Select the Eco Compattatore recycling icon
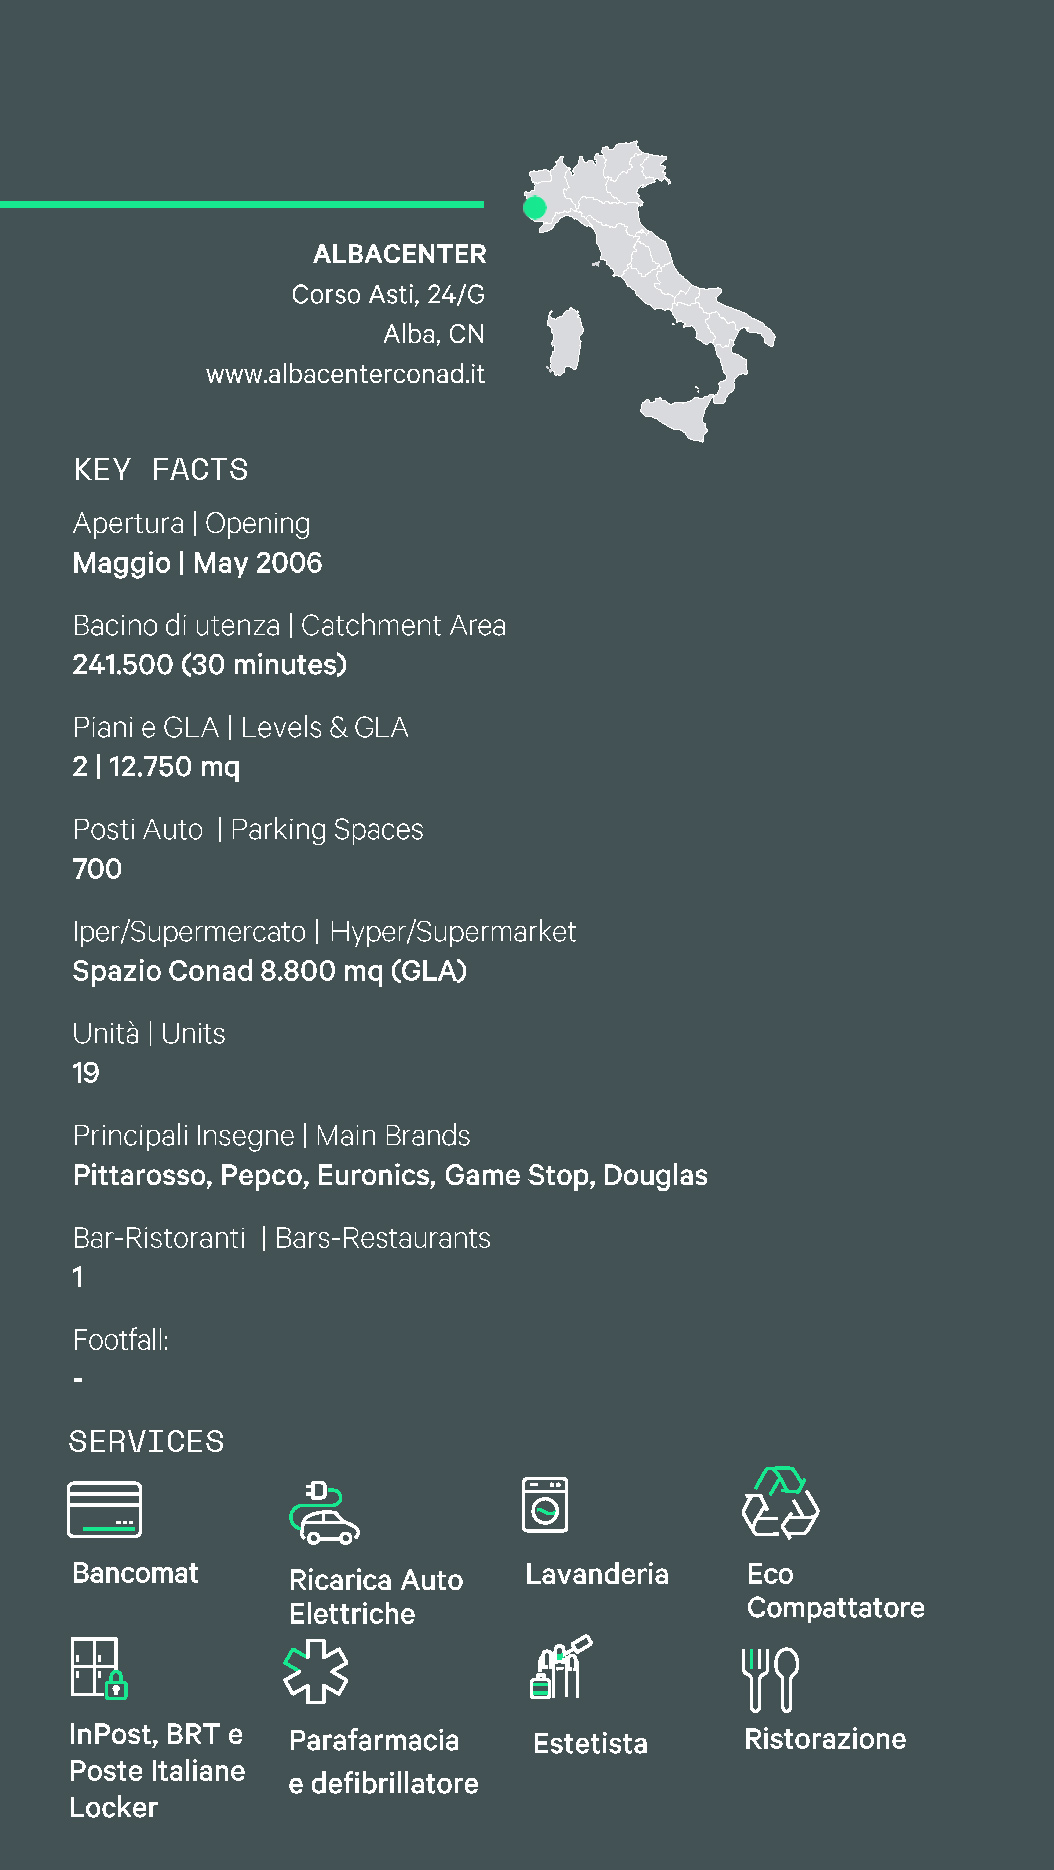This screenshot has height=1870, width=1054. pyautogui.click(x=780, y=1502)
